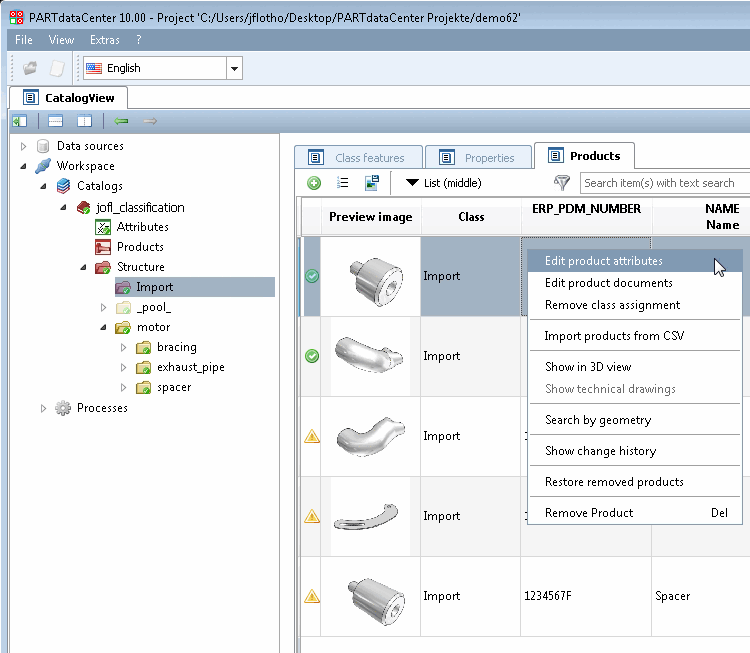The width and height of the screenshot is (750, 653).
Task: Click the text search input field
Action: (665, 183)
